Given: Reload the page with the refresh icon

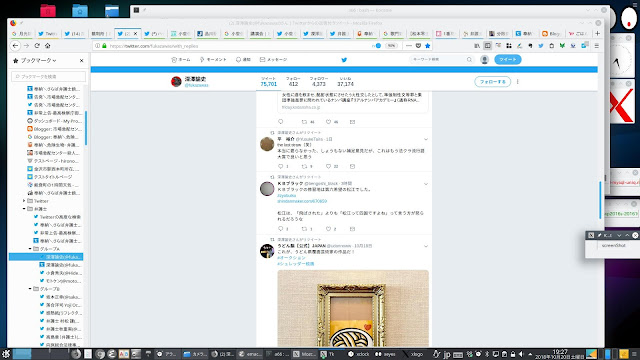Looking at the screenshot, I should [37, 46].
